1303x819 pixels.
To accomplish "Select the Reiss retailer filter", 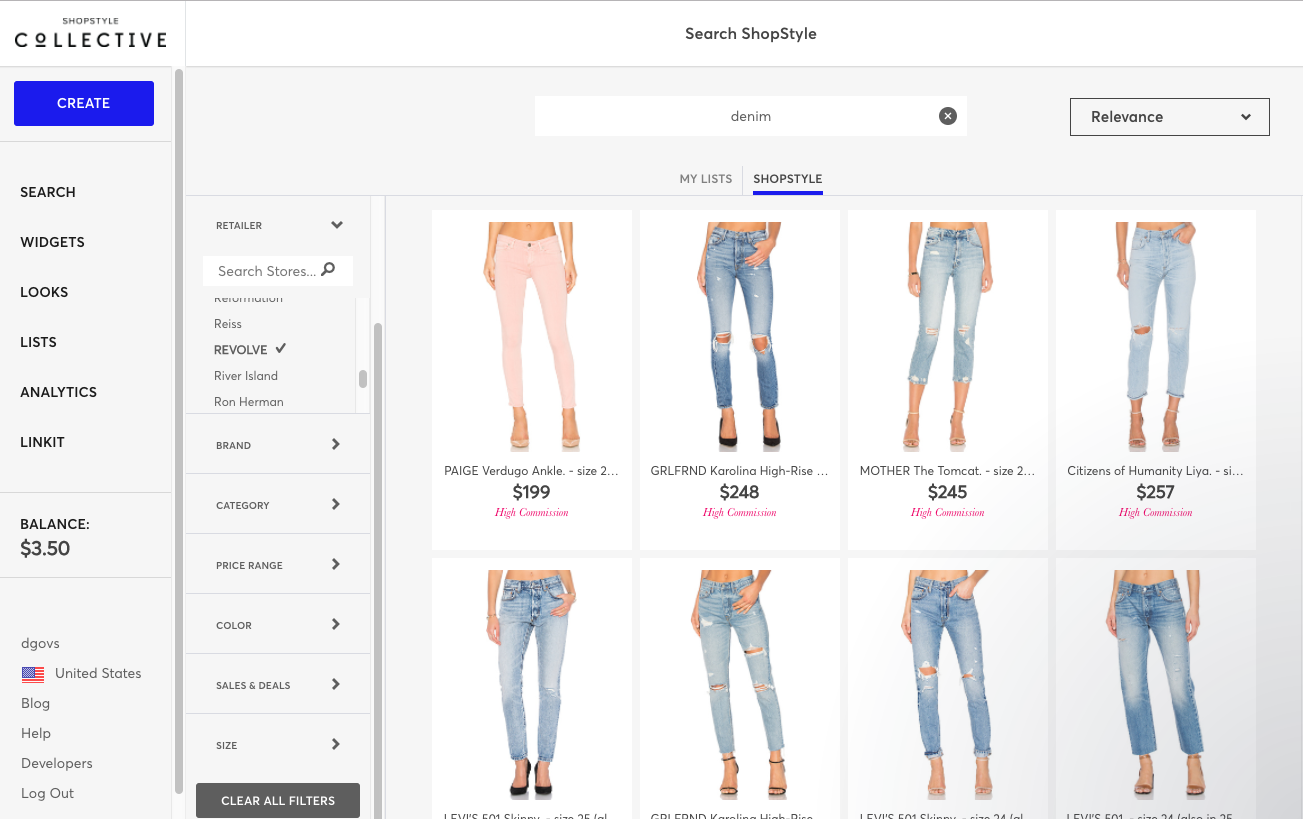I will coord(228,324).
